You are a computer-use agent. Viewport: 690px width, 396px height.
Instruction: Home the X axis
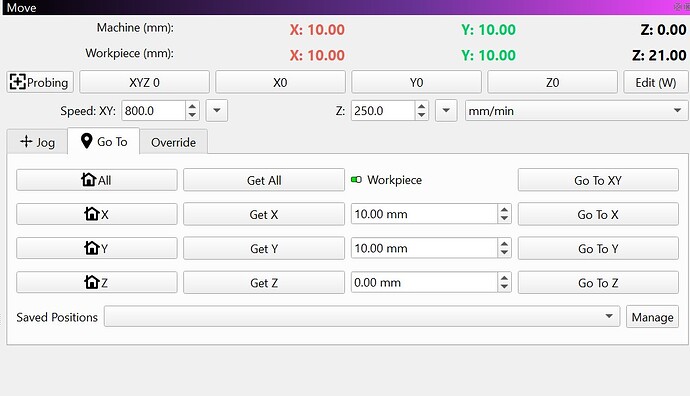pos(97,214)
